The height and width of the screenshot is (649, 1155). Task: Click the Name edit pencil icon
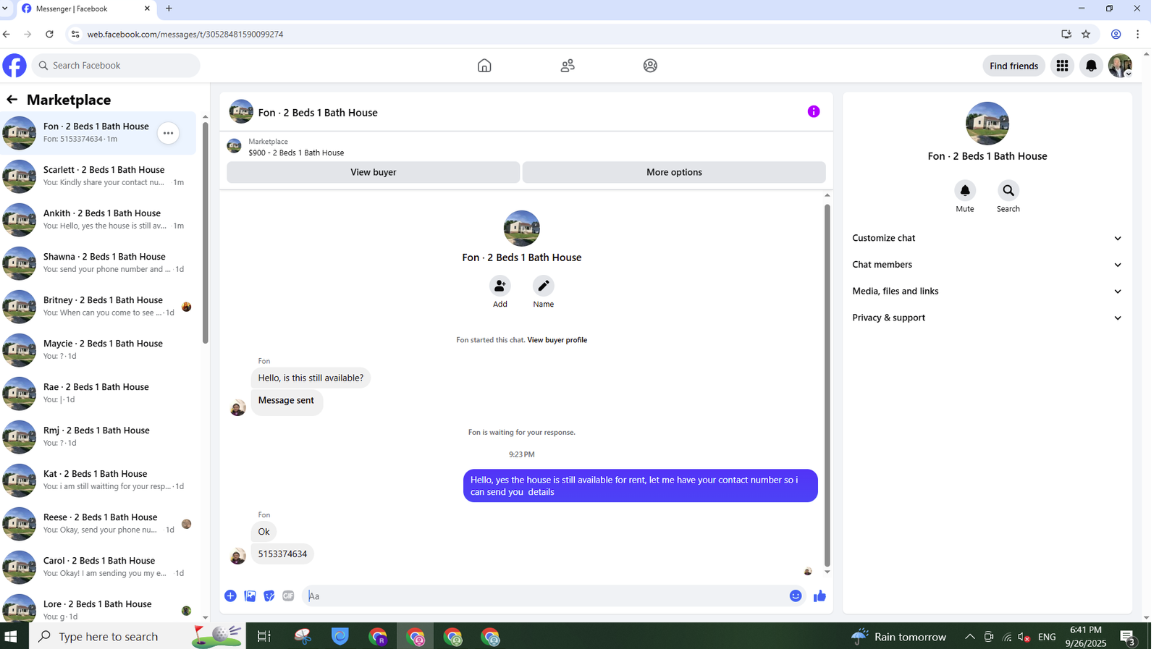[x=543, y=286]
